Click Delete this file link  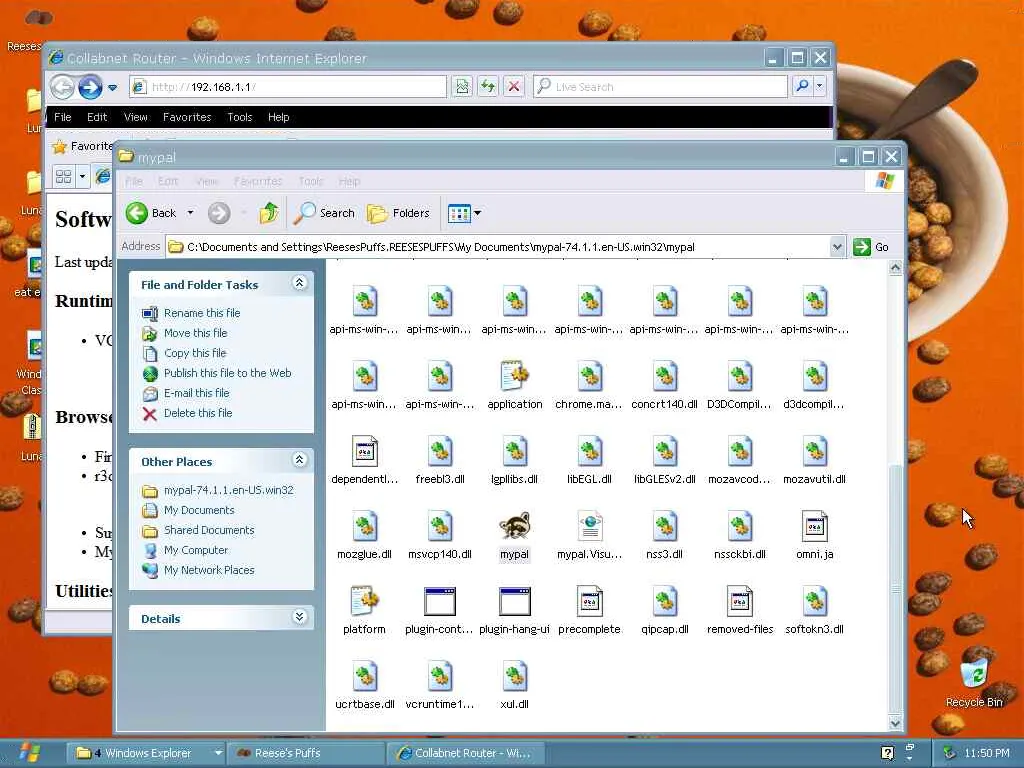click(x=198, y=413)
